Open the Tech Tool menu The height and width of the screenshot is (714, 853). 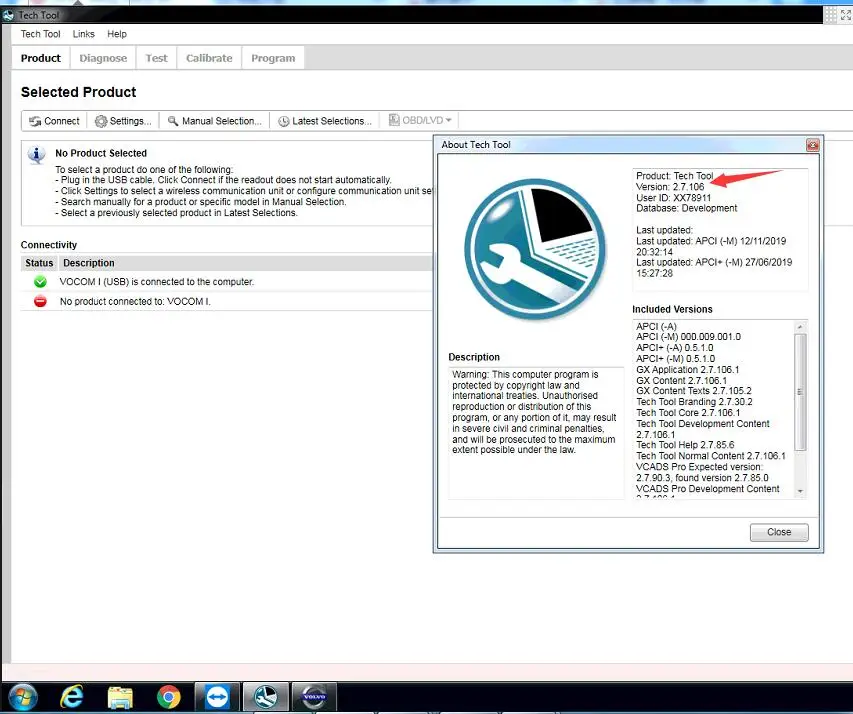[40, 34]
